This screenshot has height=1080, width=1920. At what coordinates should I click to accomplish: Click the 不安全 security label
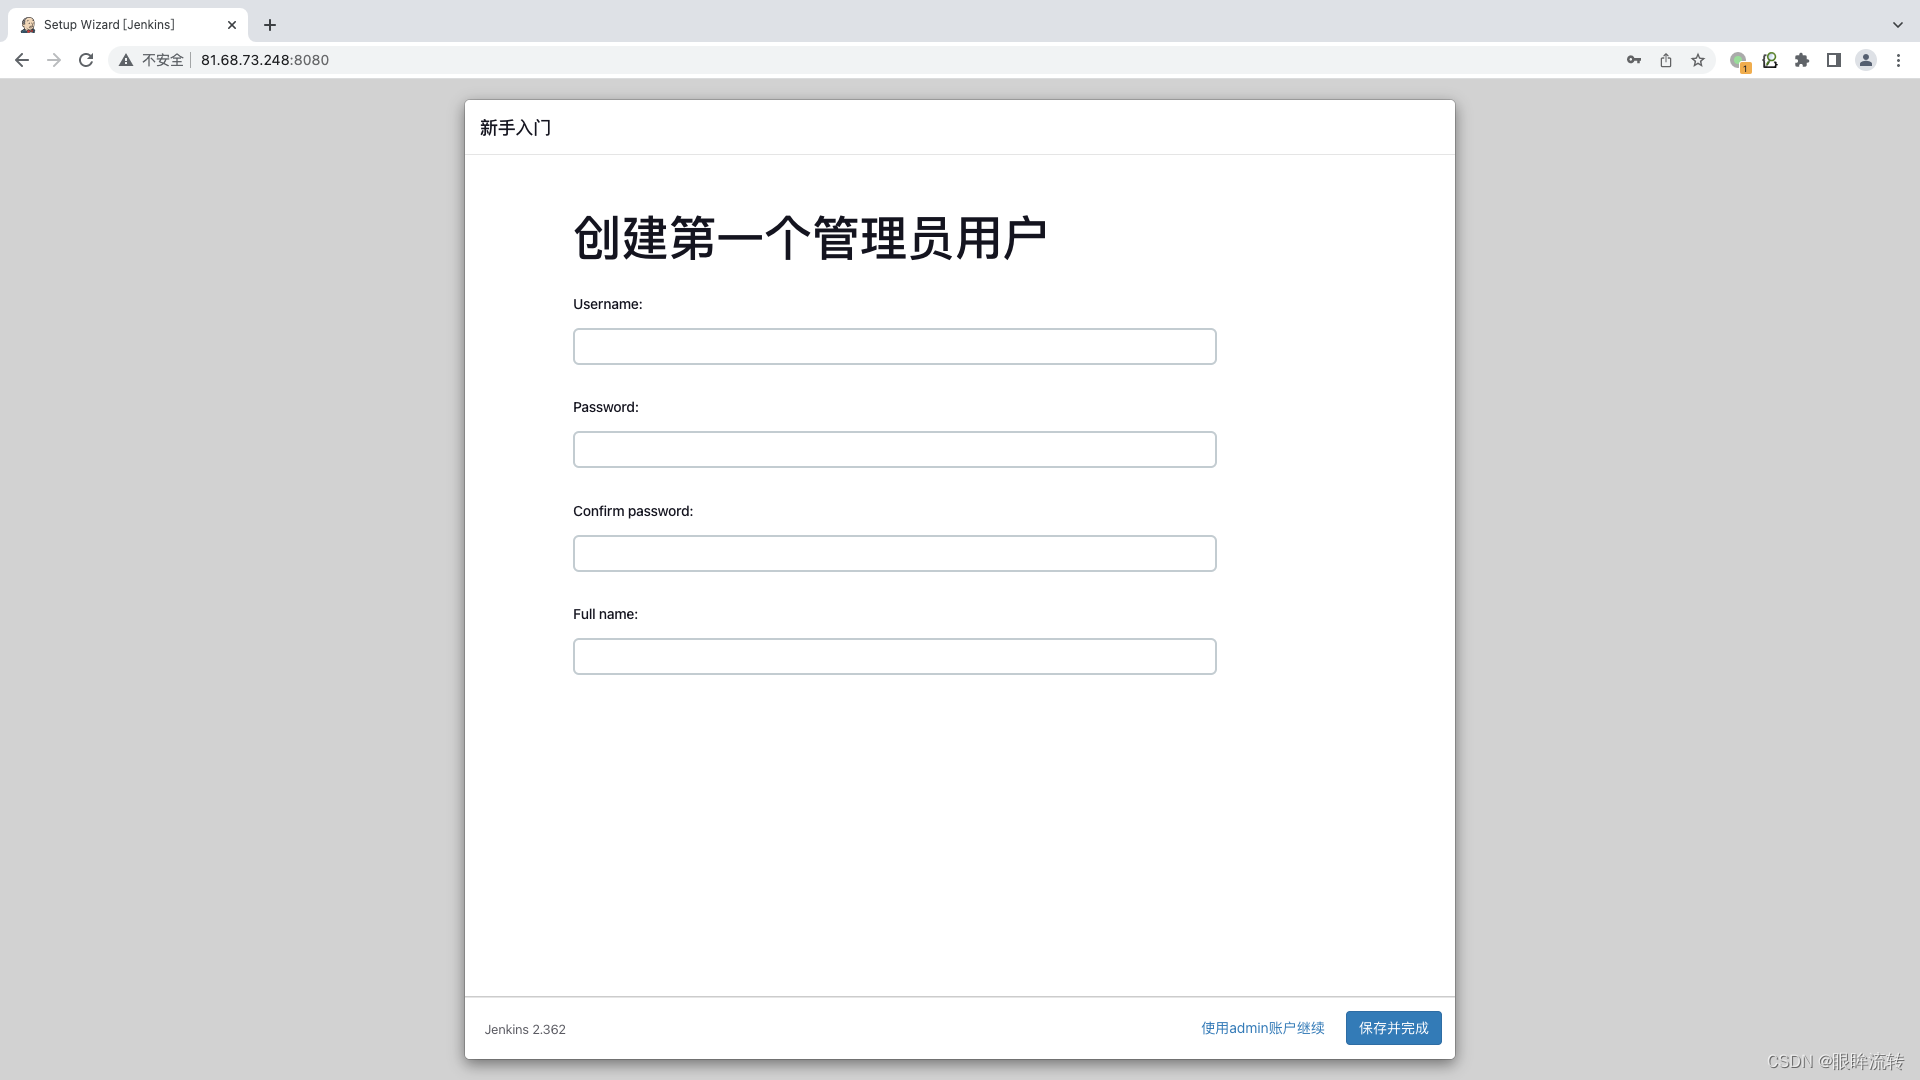pos(163,60)
